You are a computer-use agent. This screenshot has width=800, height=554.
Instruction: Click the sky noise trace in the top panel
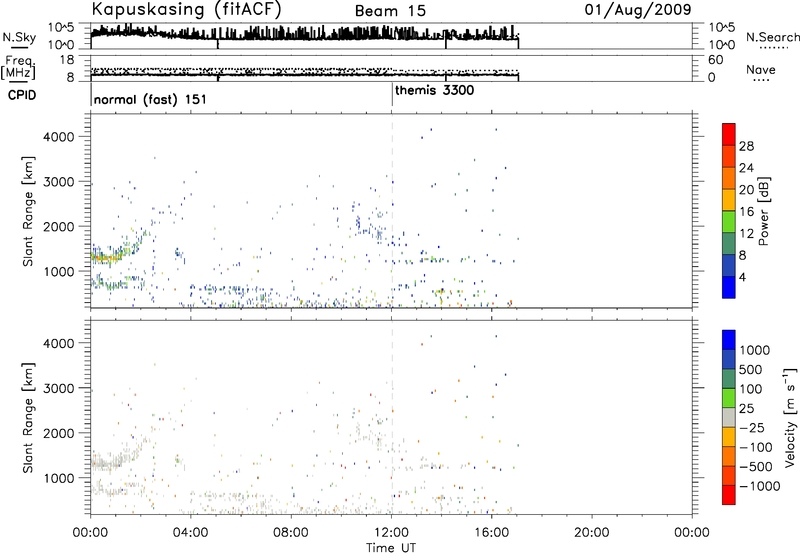point(305,34)
